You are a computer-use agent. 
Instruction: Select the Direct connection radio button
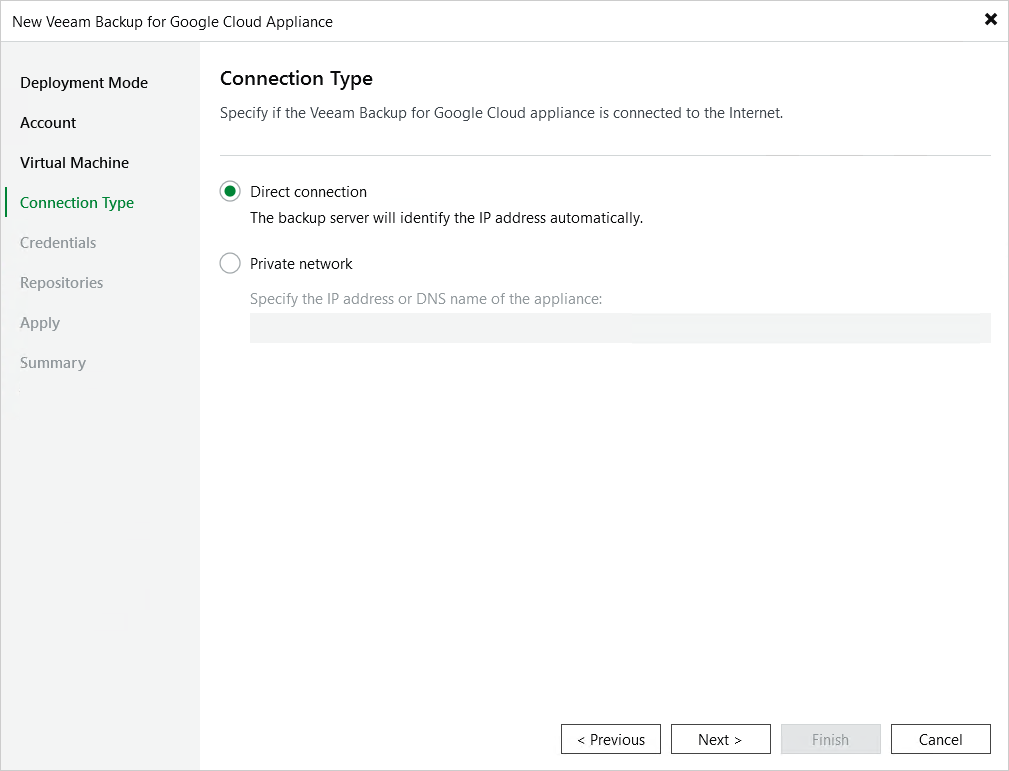click(230, 192)
